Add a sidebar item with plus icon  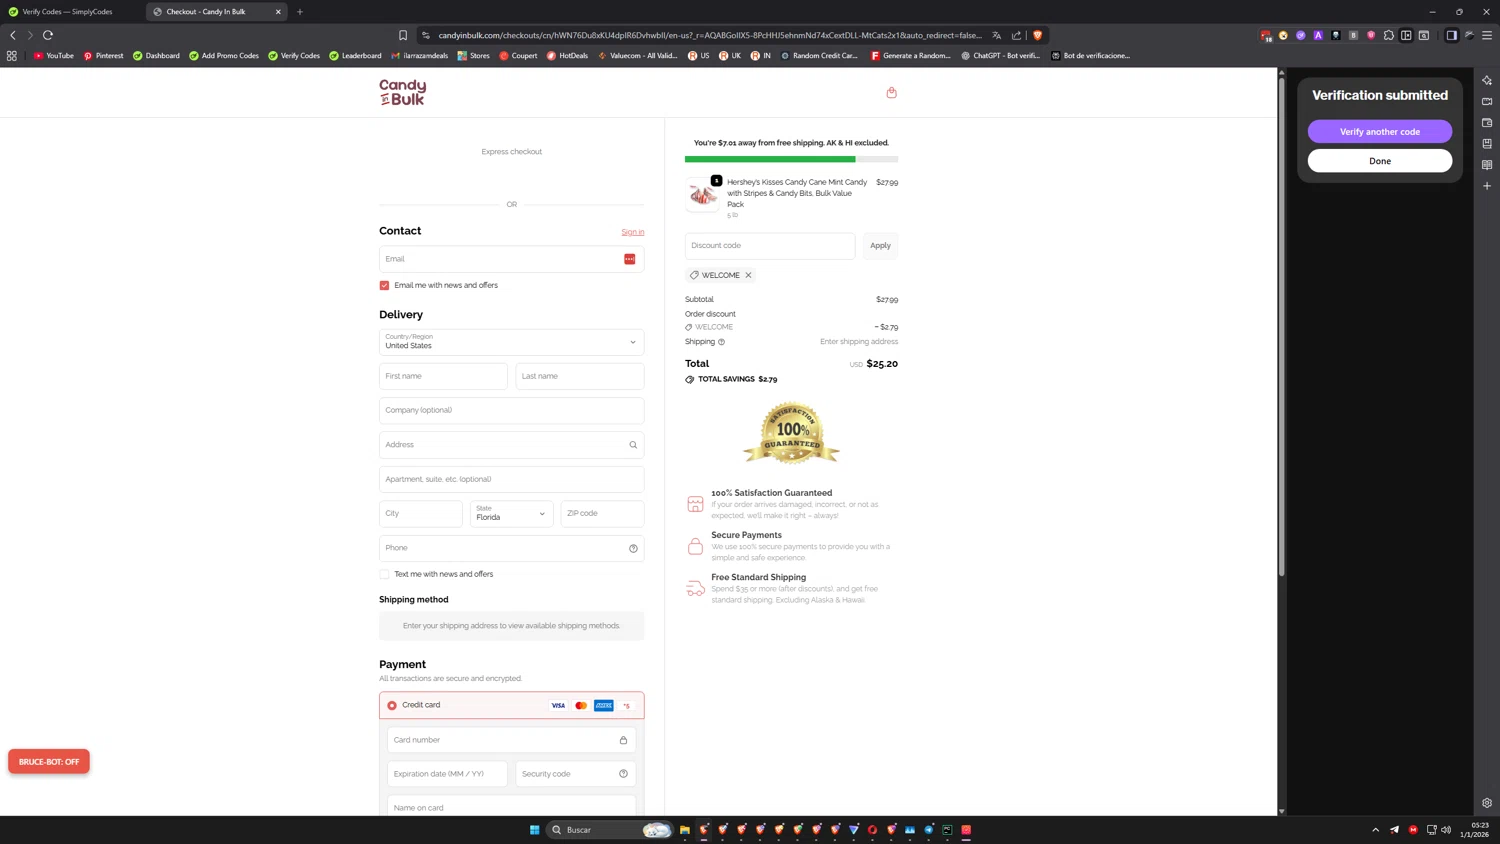(x=1487, y=186)
